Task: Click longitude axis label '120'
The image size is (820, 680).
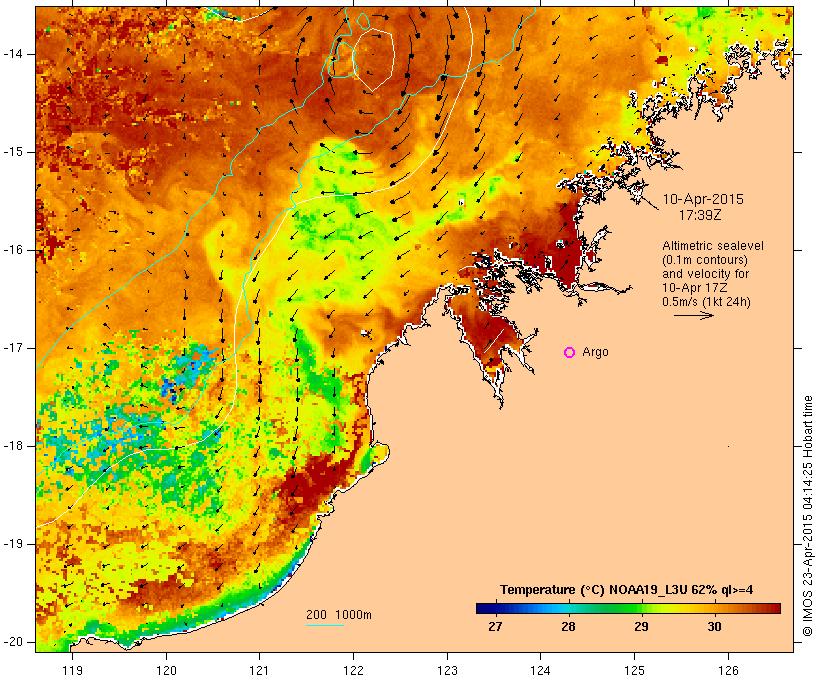Action: coord(166,670)
